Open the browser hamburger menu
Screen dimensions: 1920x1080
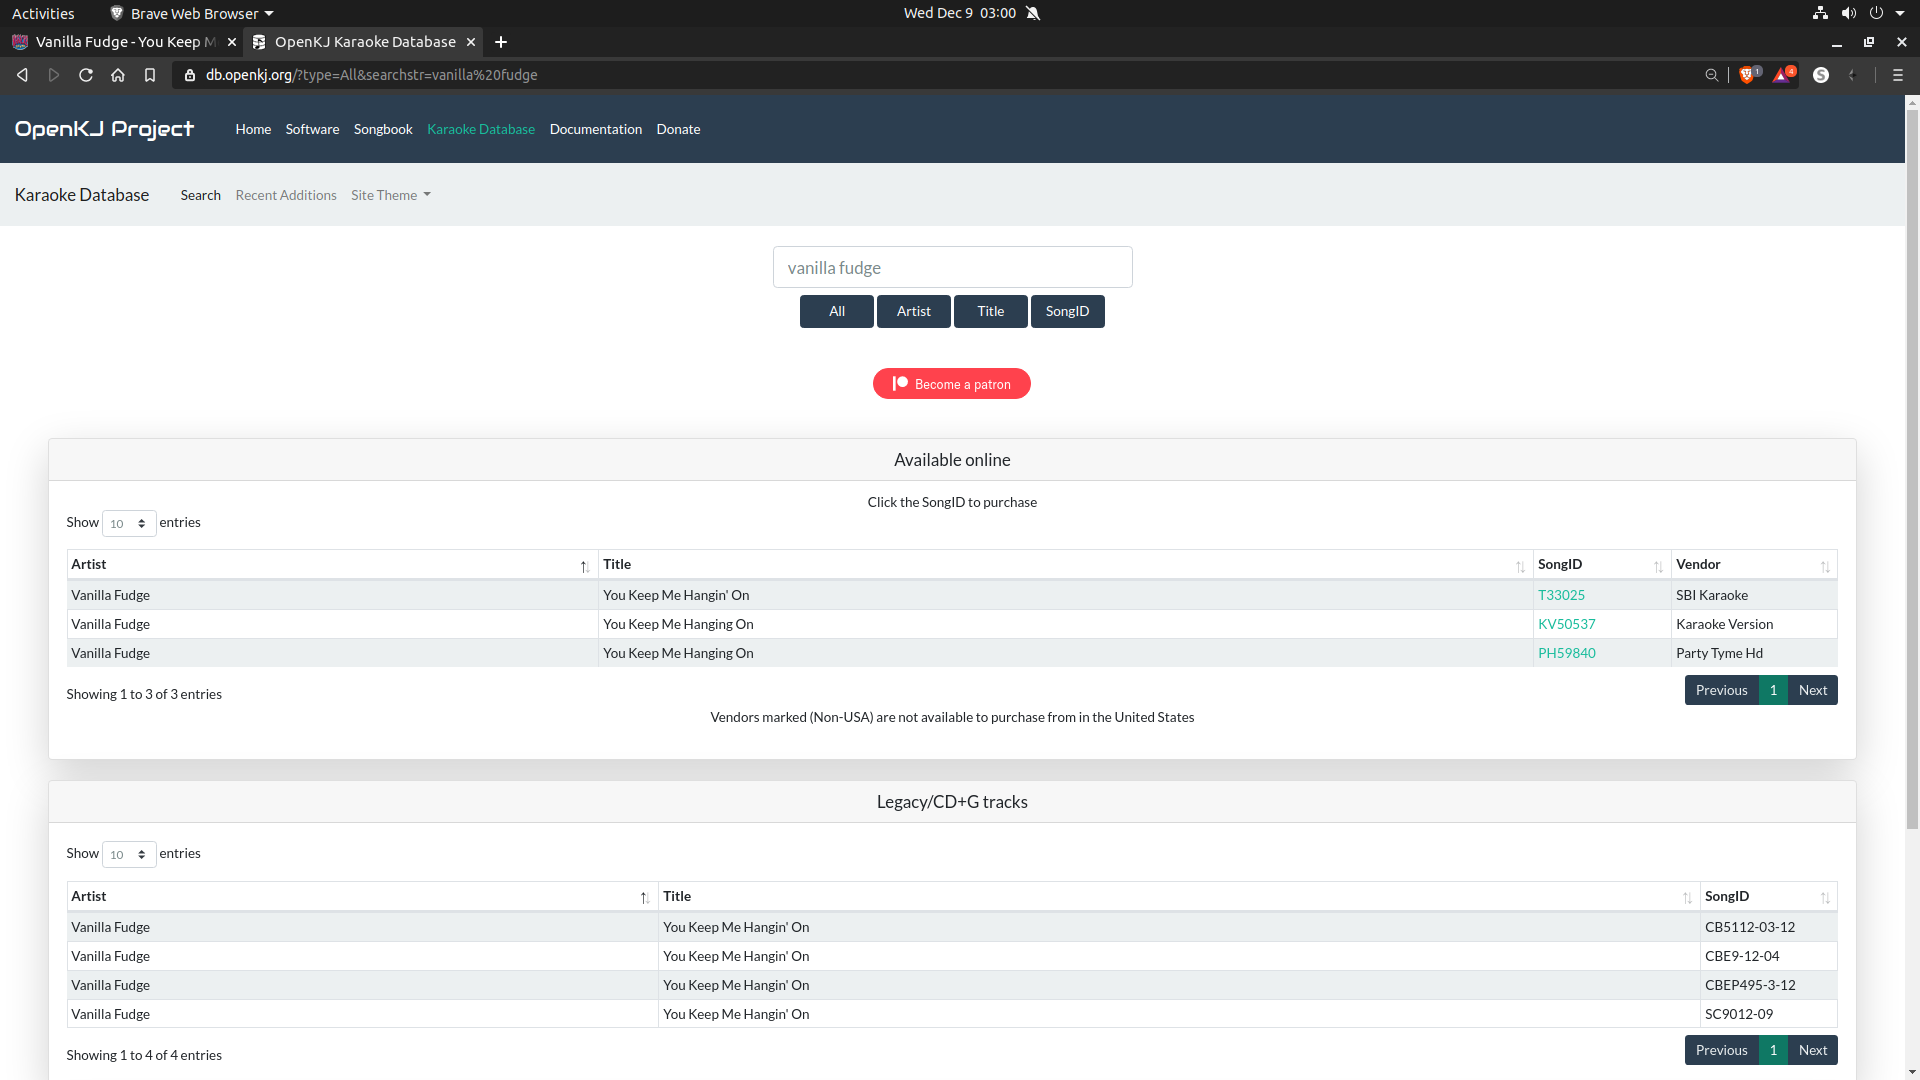pos(1897,75)
